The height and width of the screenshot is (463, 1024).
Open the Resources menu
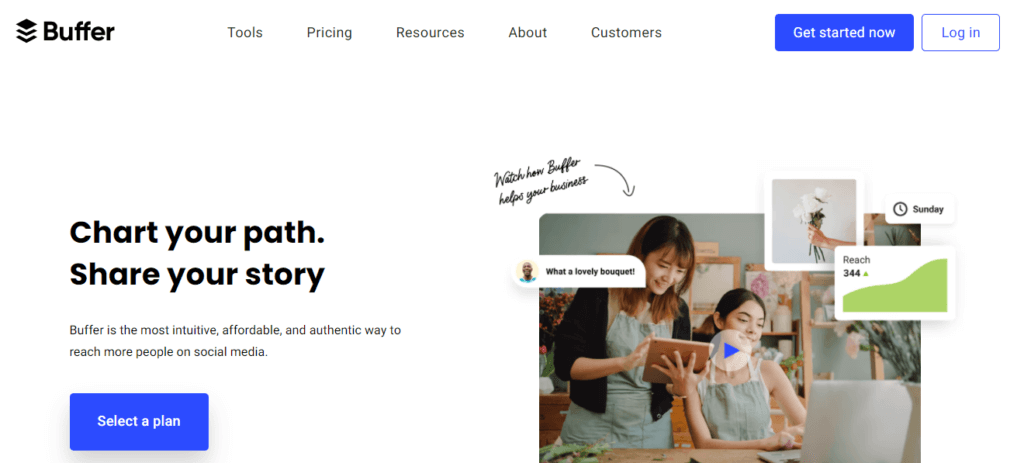[x=430, y=33]
